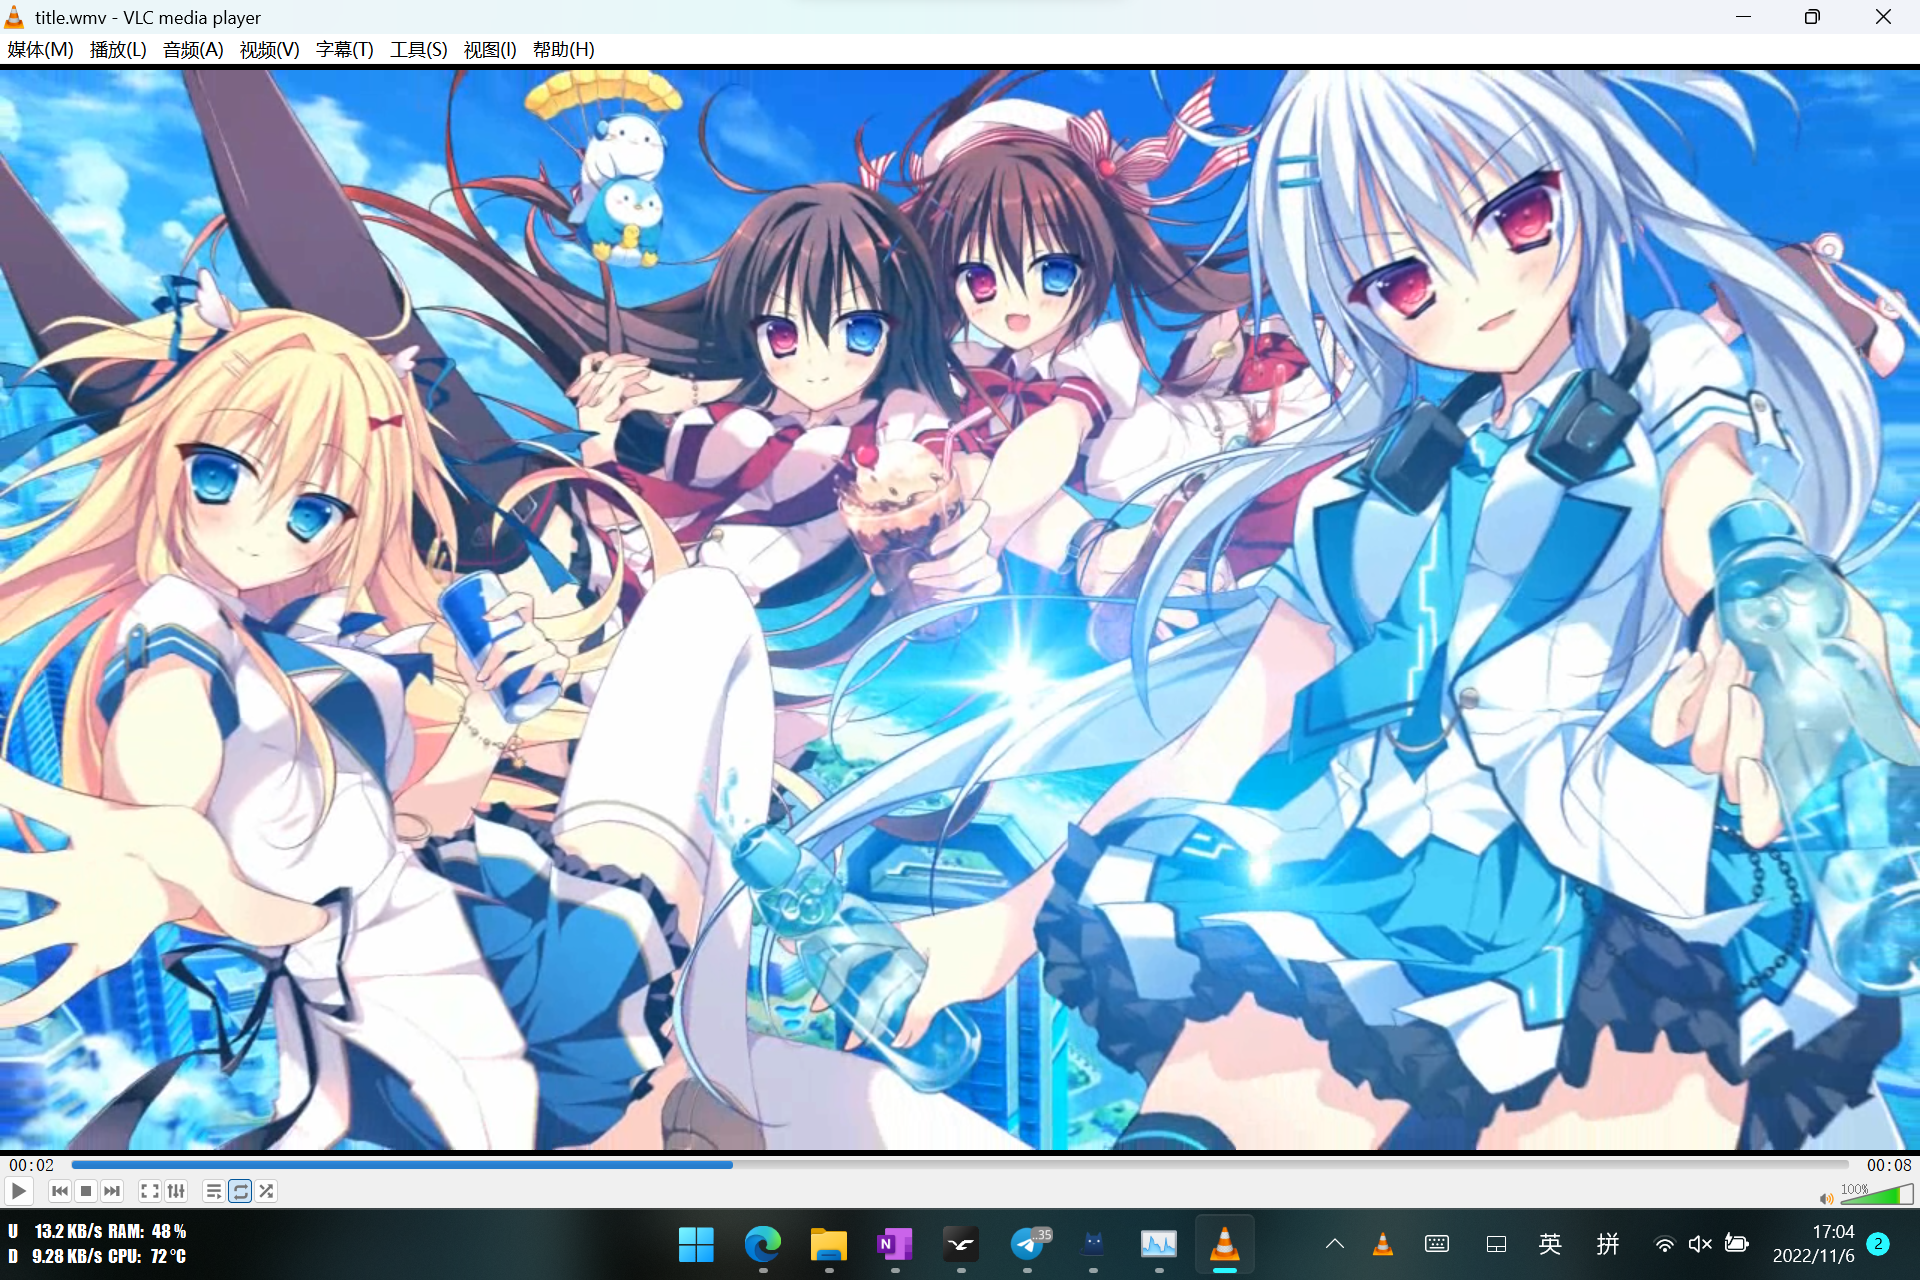Open the 字幕(T) subtitle menu
The image size is (1920, 1280).
click(344, 49)
